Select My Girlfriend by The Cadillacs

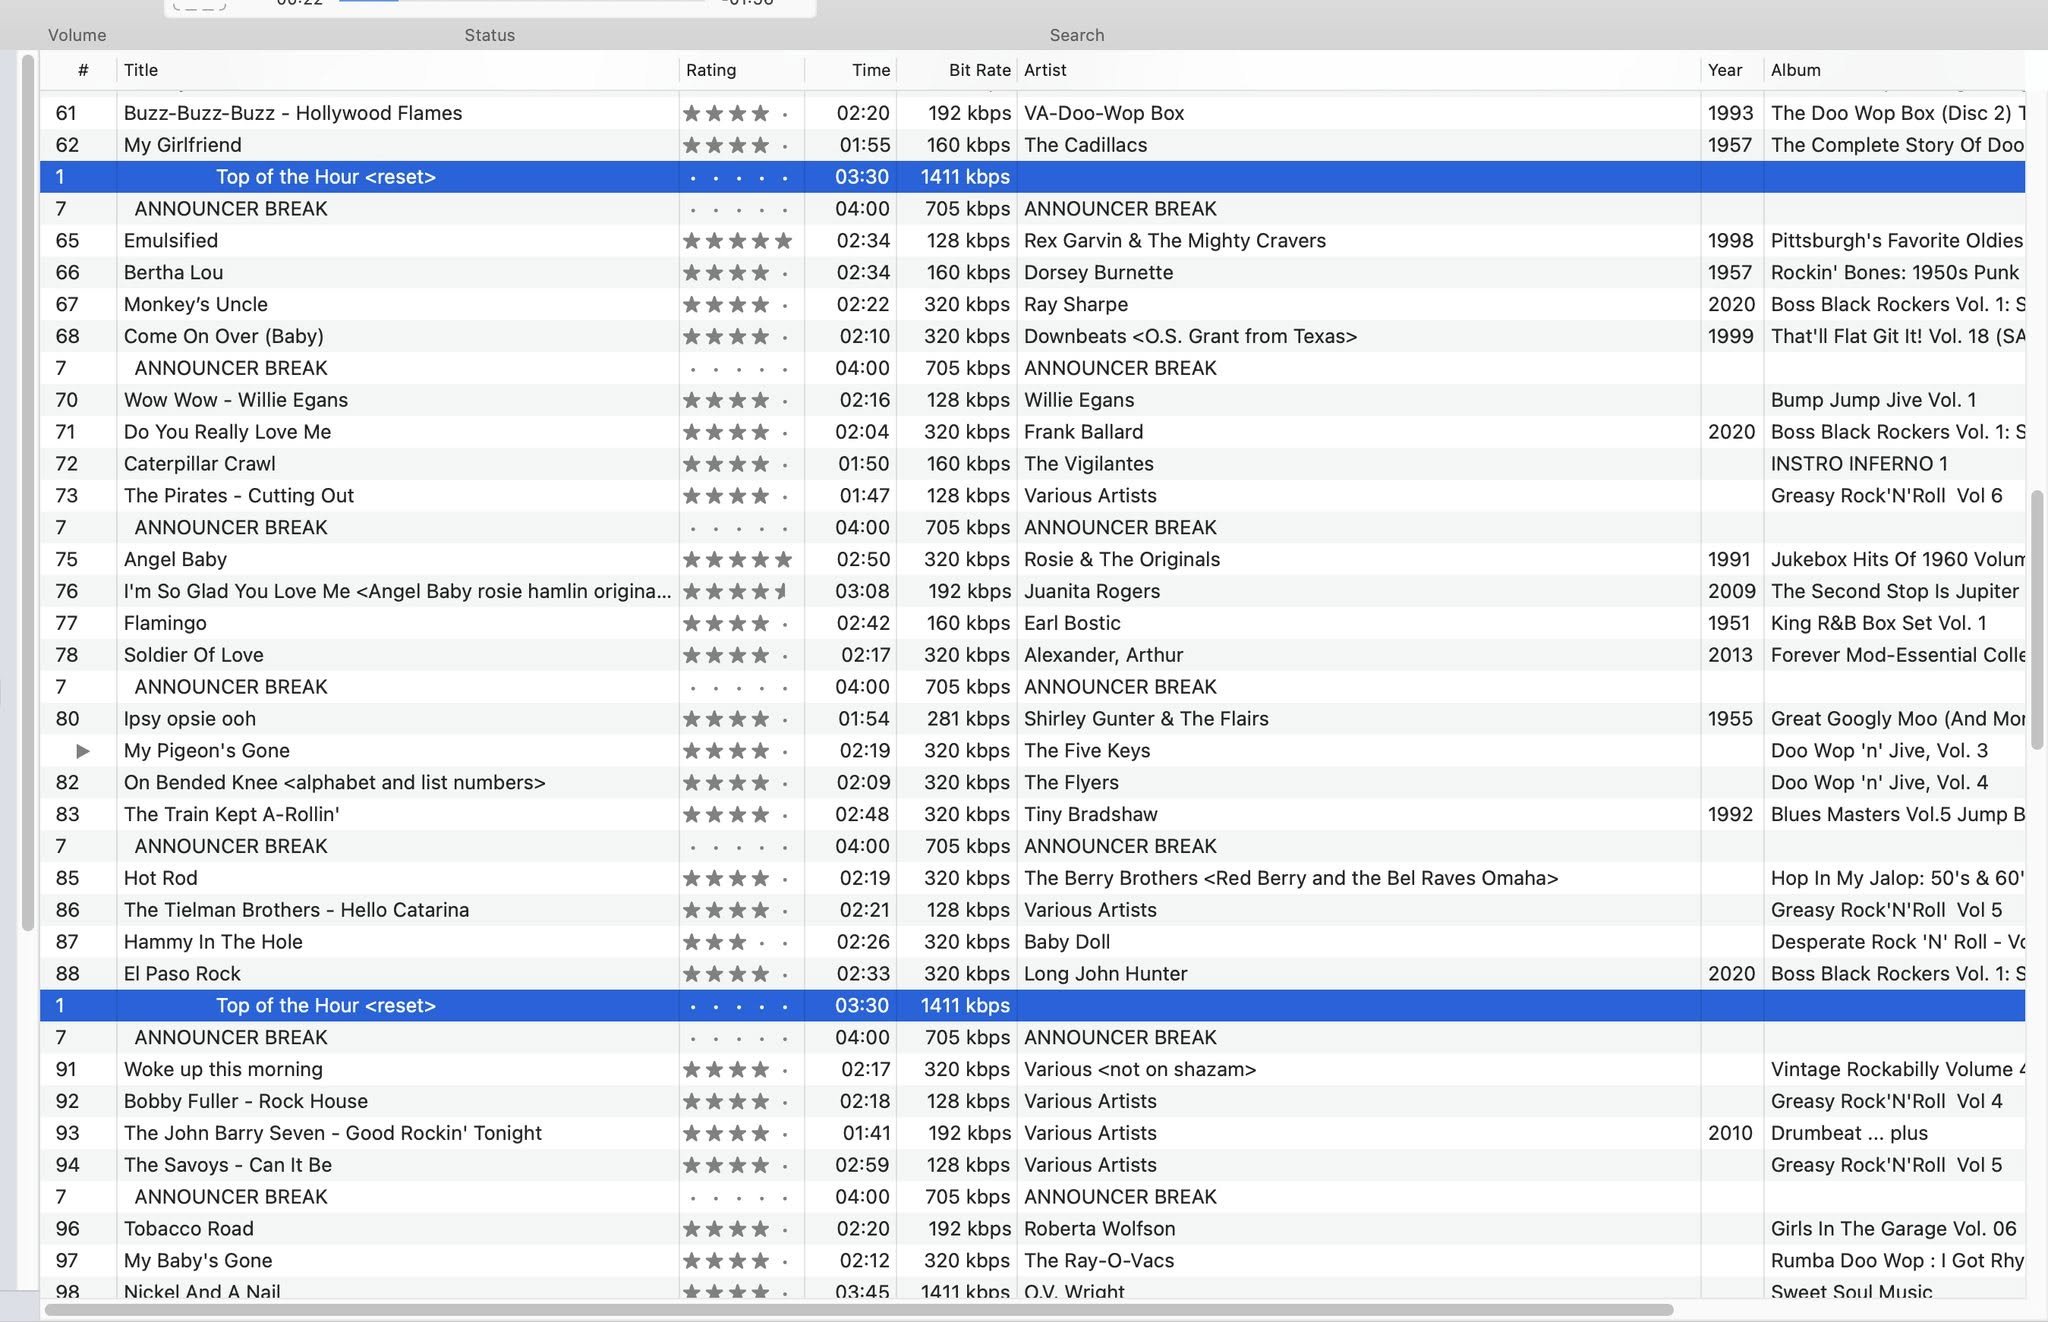pyautogui.click(x=1032, y=145)
